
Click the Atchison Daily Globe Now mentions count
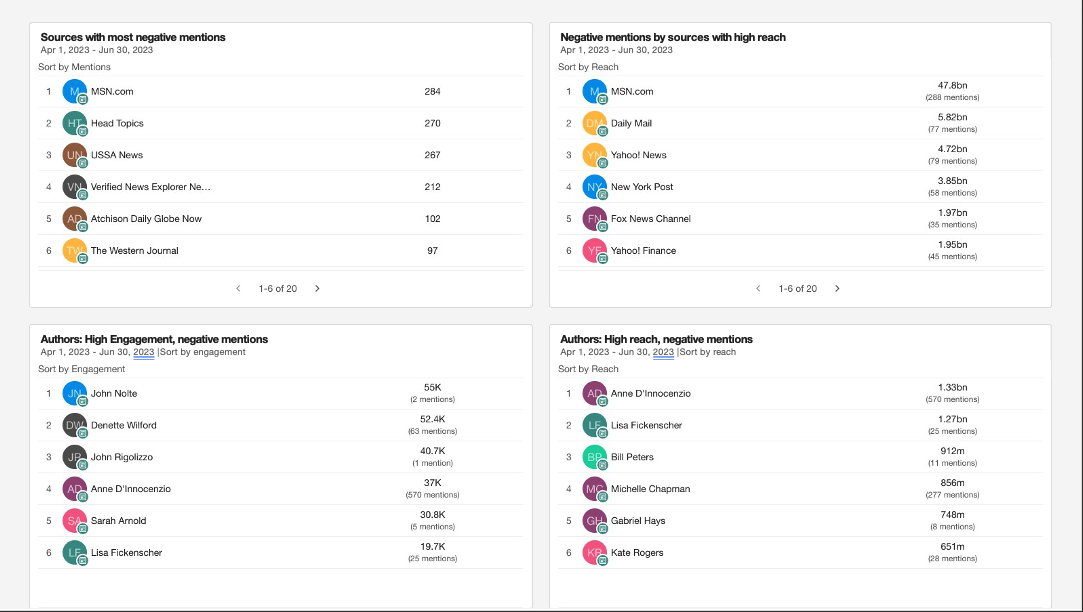432,219
